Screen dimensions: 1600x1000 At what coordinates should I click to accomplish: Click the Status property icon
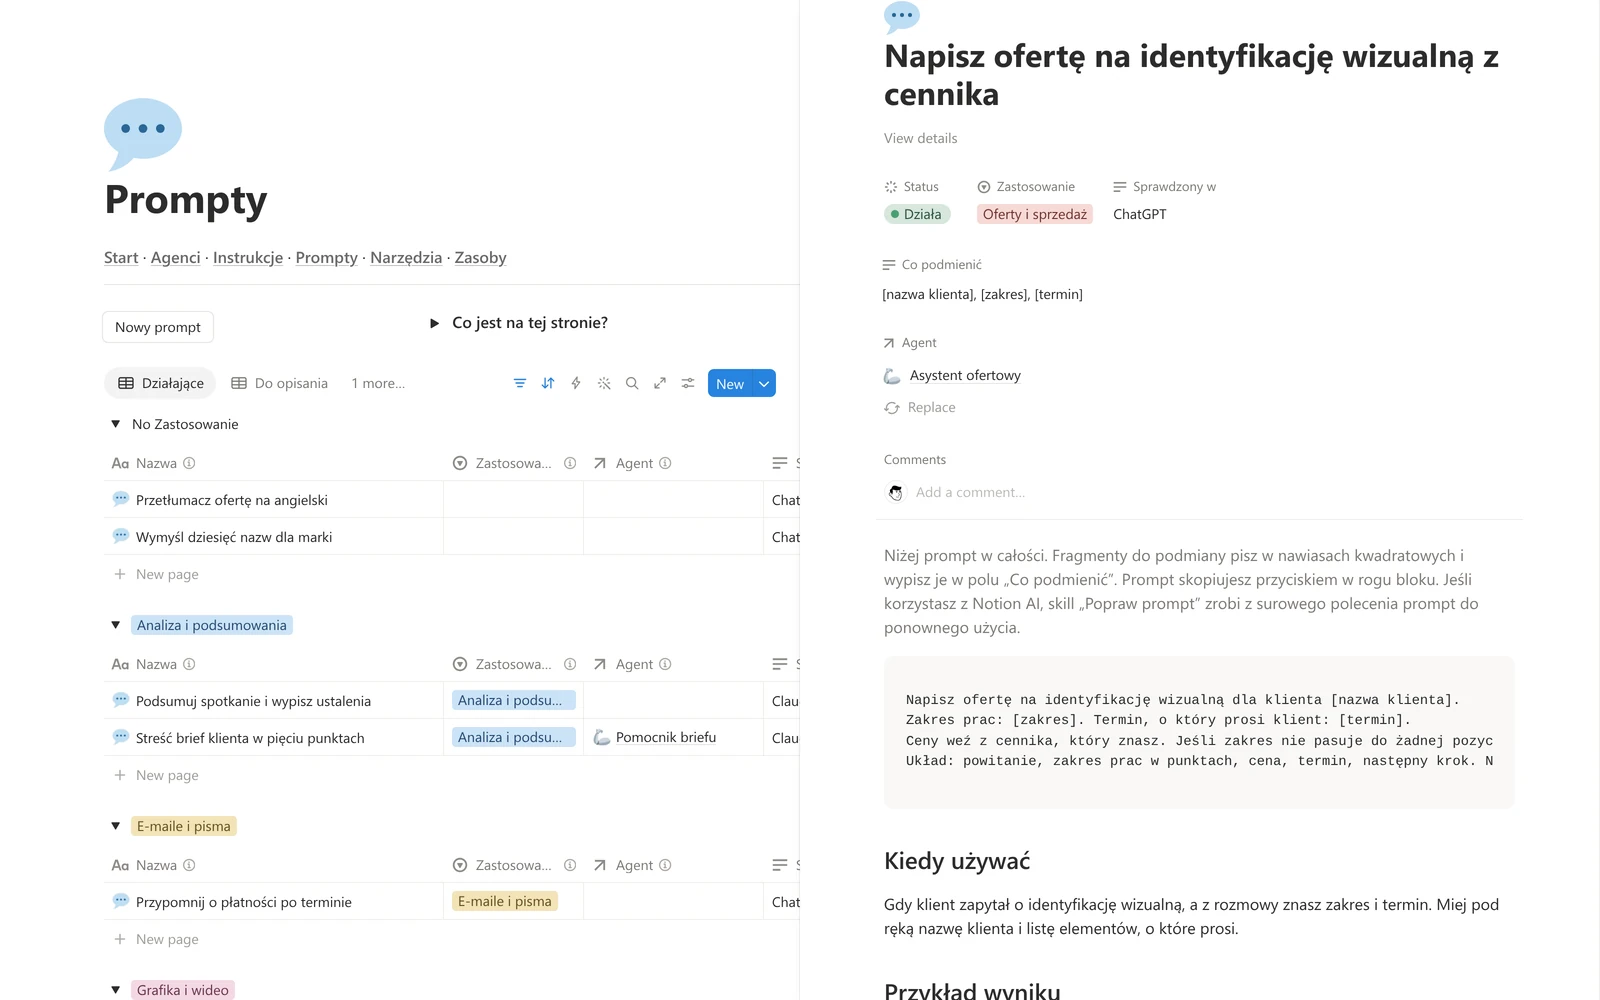click(x=891, y=187)
